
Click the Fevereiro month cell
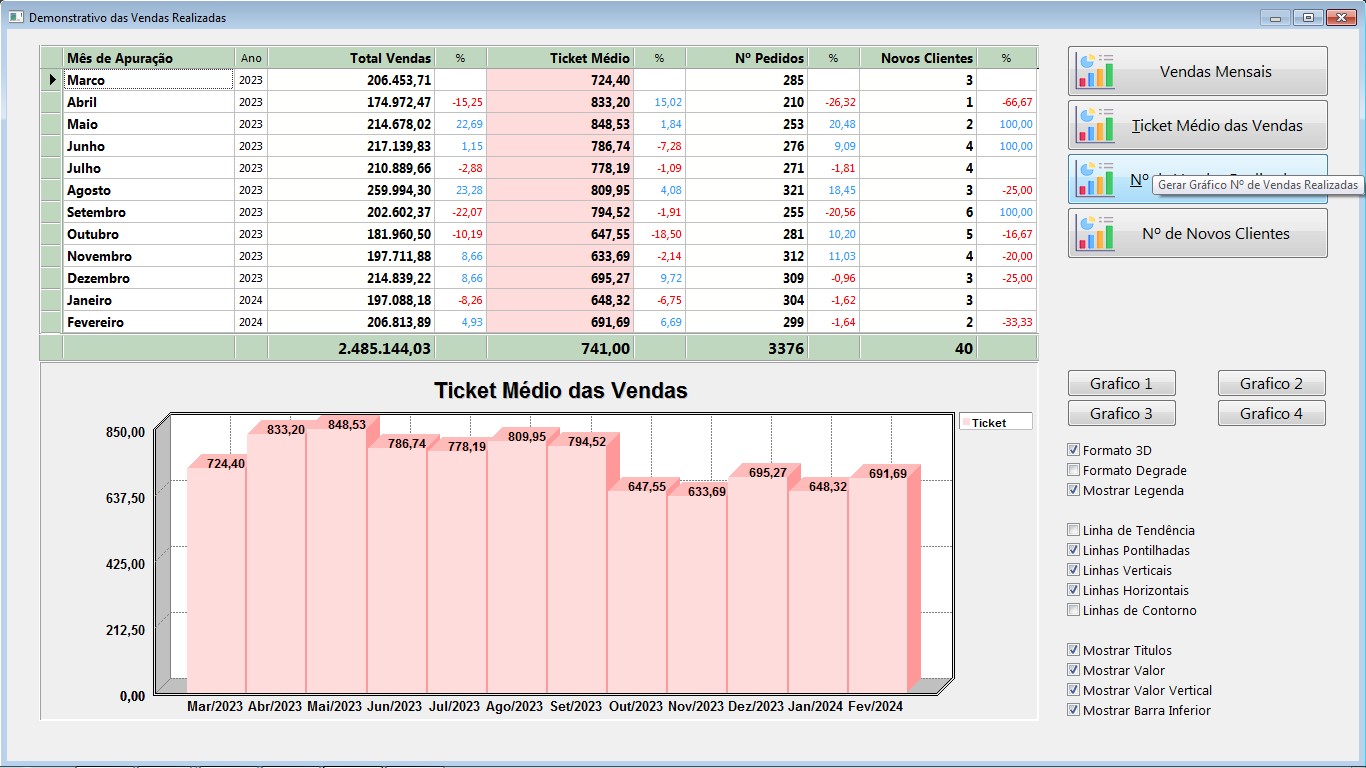[148, 322]
